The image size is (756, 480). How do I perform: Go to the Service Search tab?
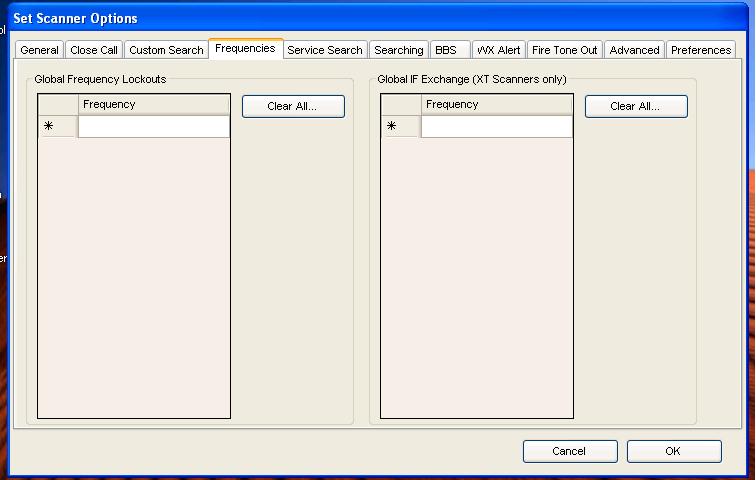coord(325,50)
